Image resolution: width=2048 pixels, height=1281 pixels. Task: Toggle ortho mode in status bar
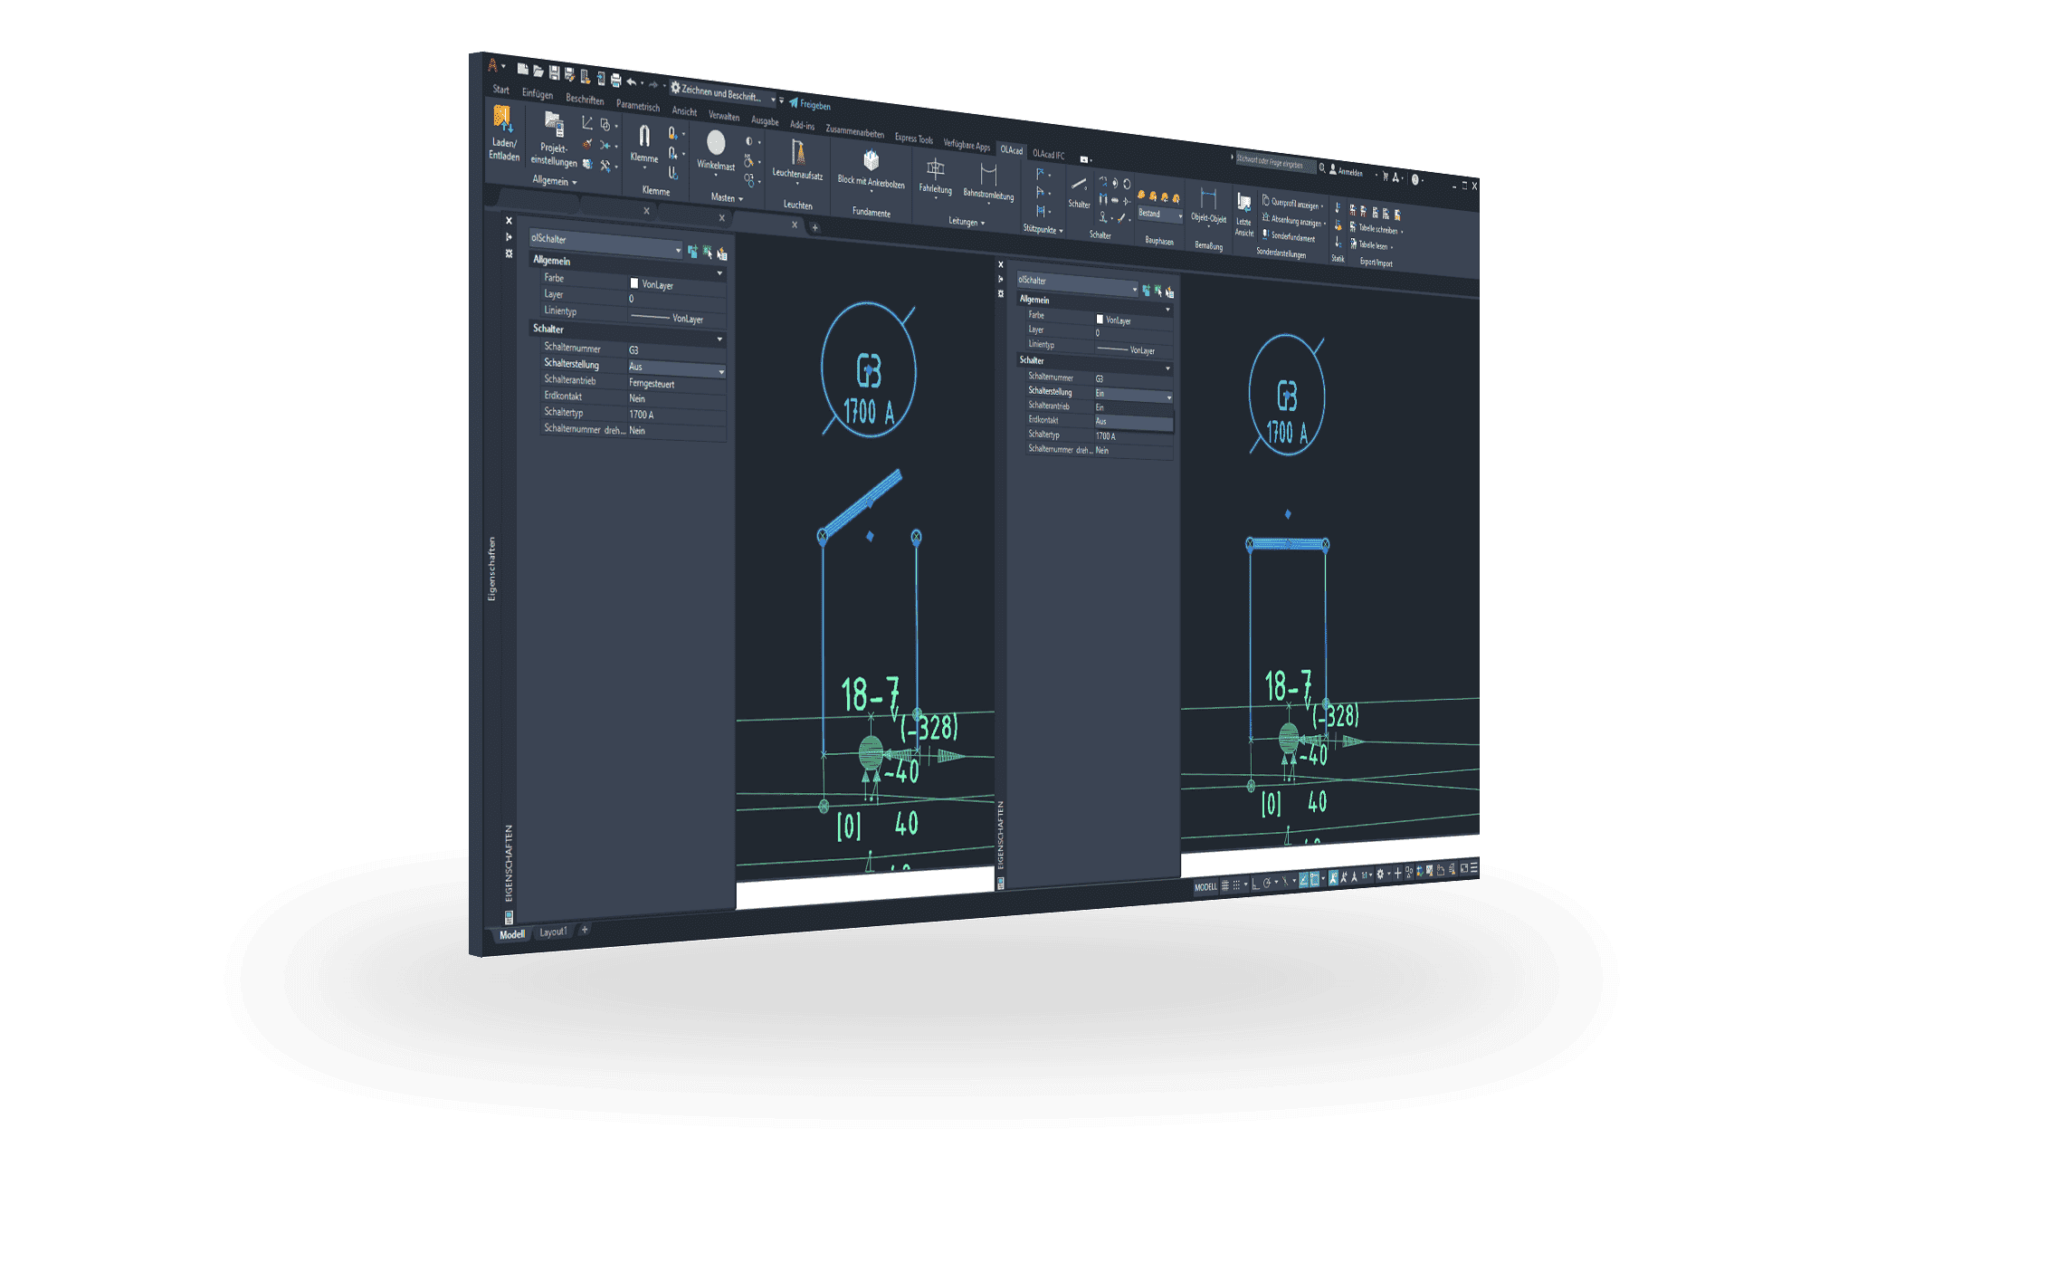[1255, 884]
